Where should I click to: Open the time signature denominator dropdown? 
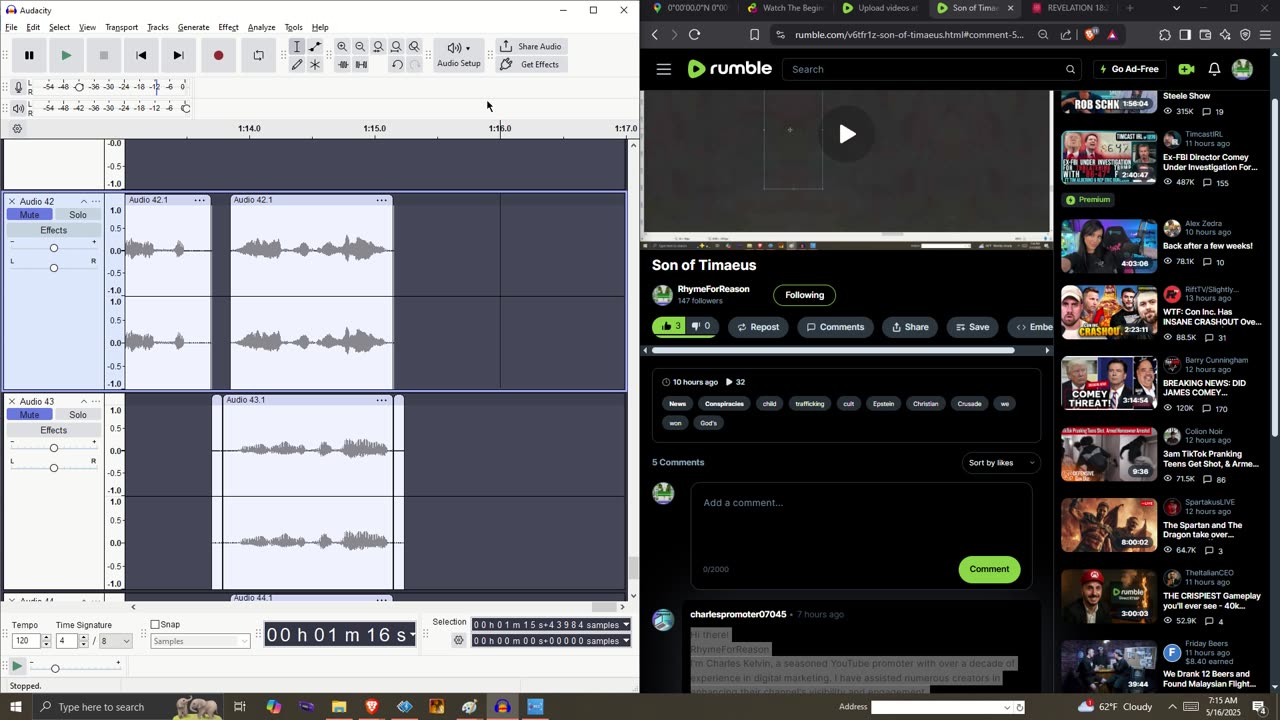116,641
